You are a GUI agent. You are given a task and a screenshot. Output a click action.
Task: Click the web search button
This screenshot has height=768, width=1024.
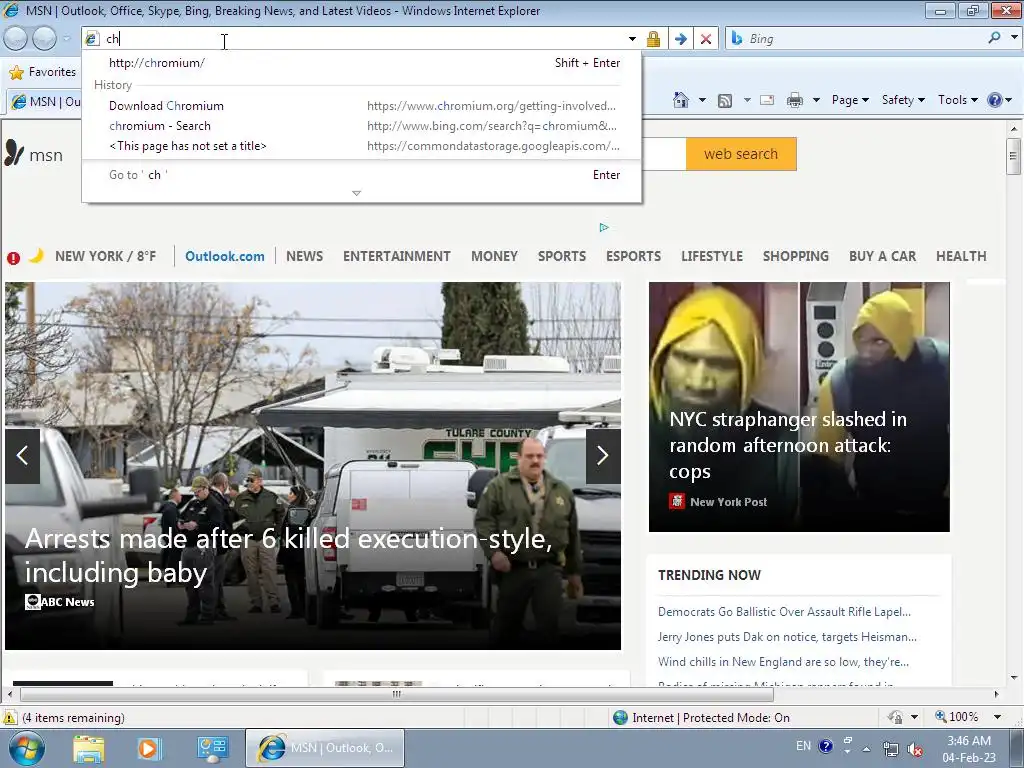point(741,154)
